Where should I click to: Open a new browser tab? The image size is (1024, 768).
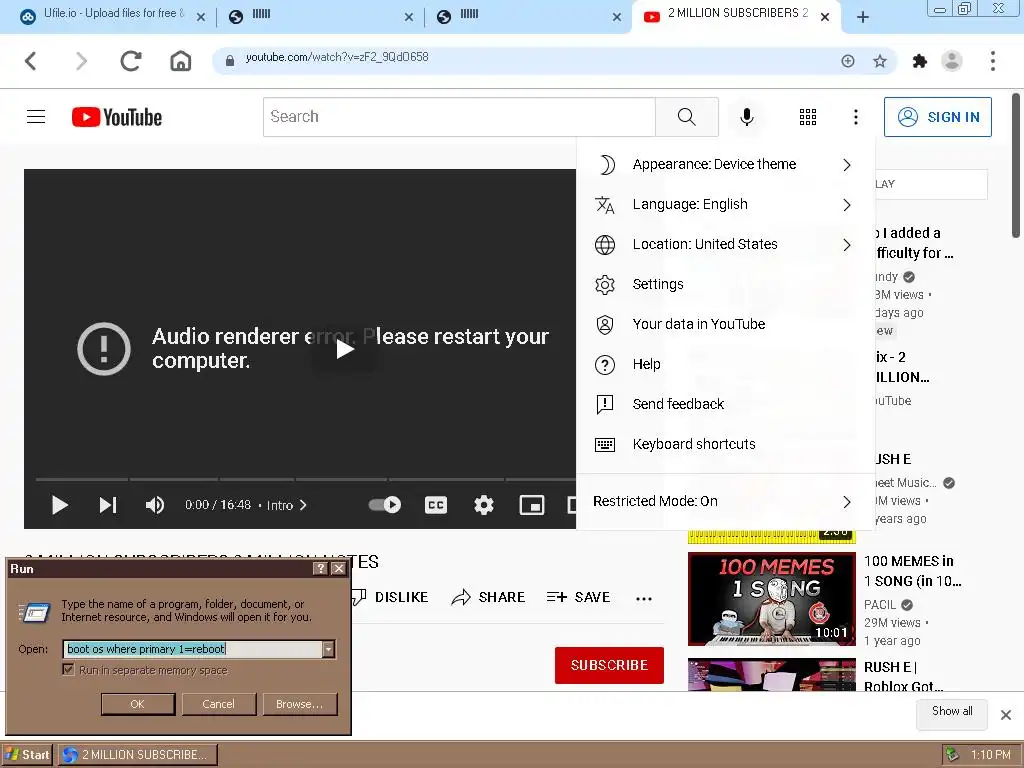pos(863,17)
